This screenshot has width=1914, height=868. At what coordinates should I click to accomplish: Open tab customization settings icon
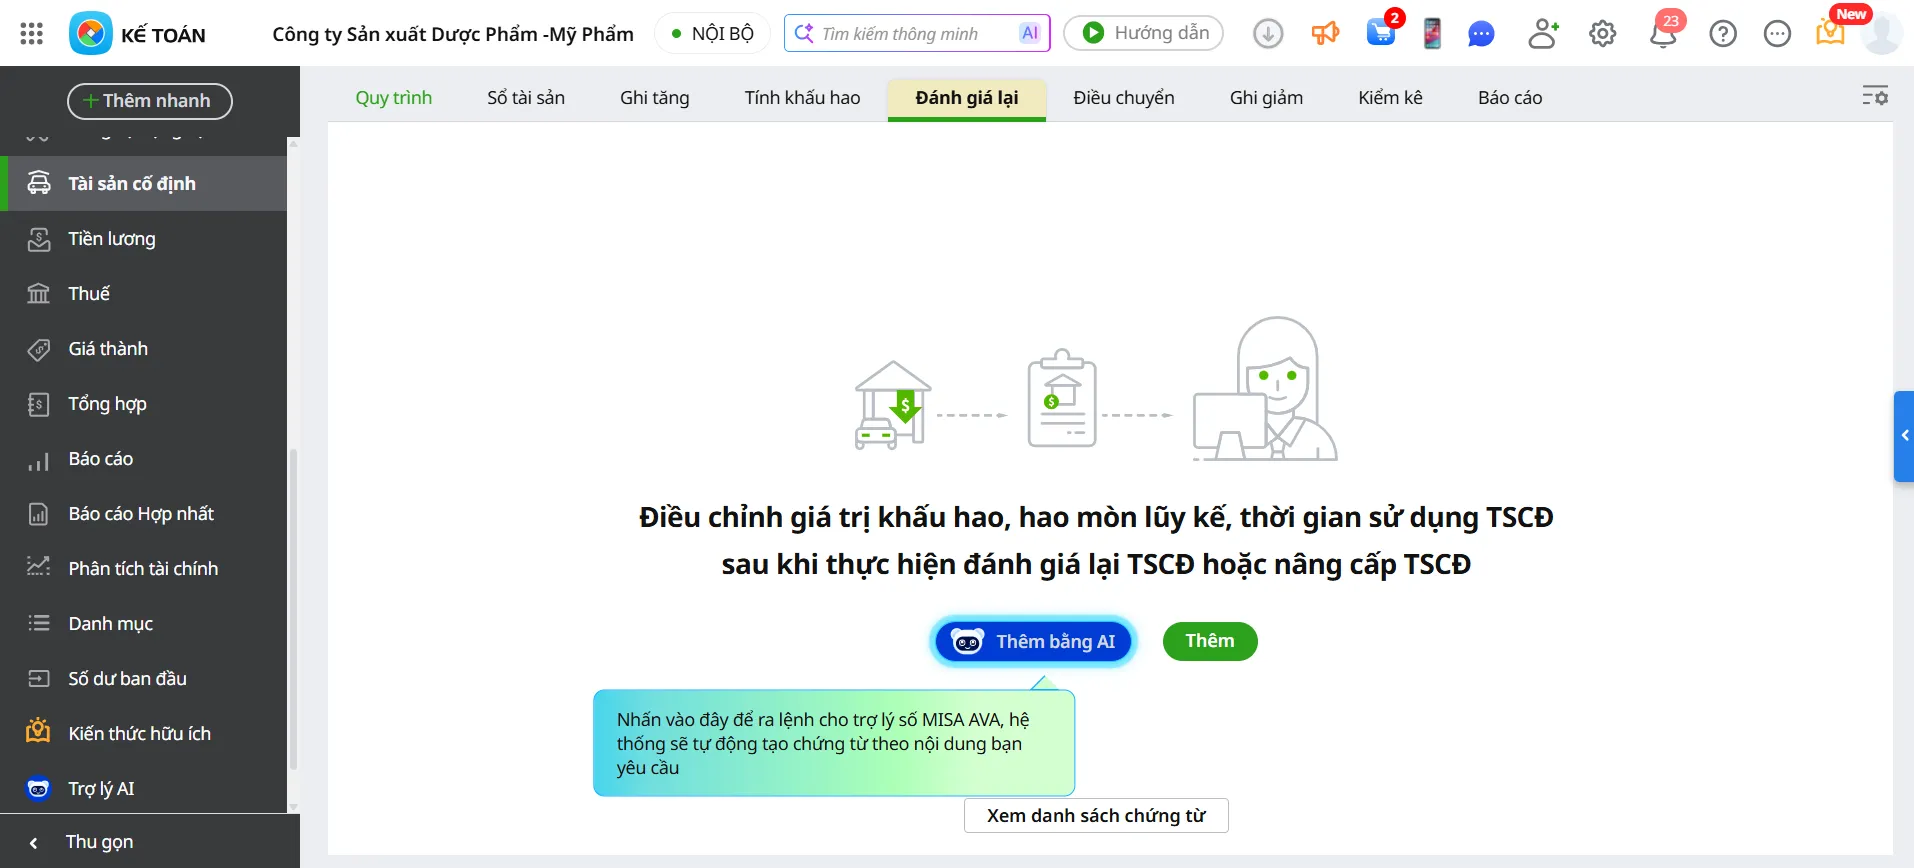pos(1875,96)
